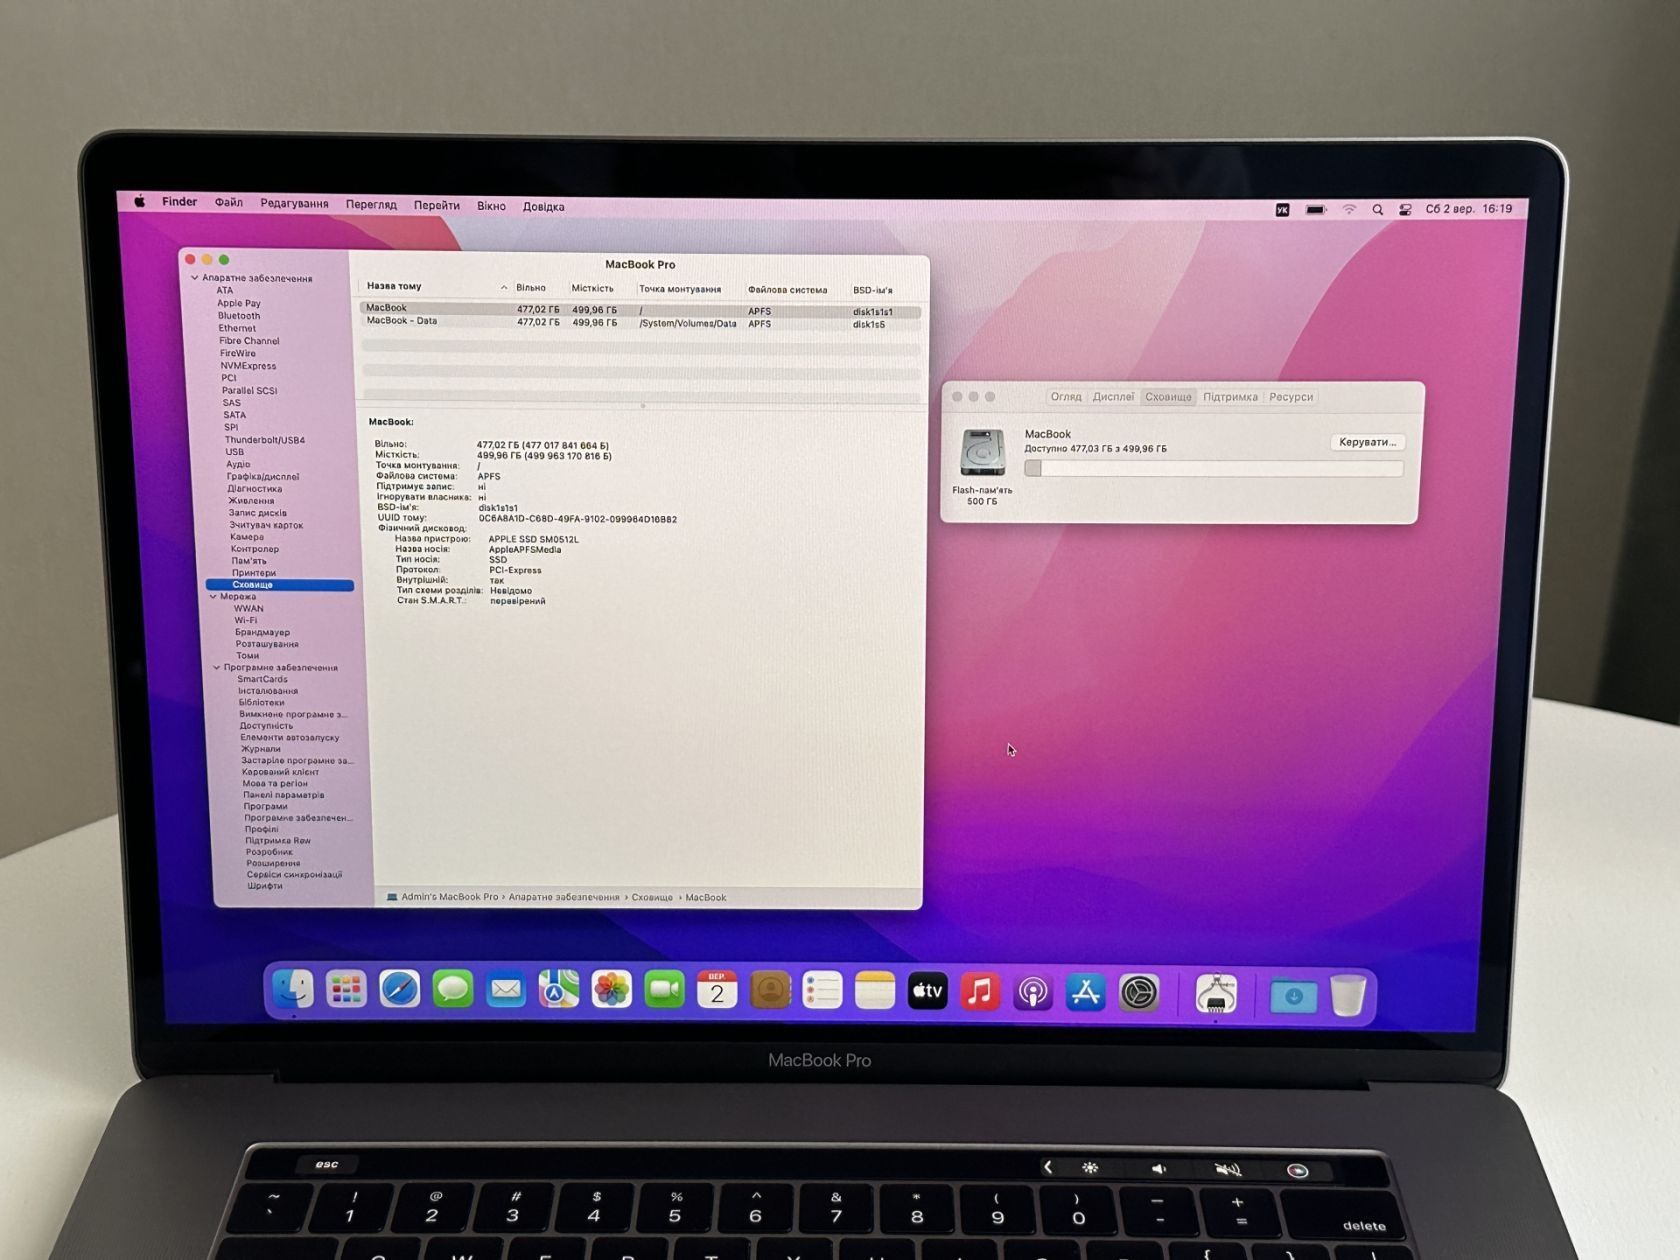Open the Messages app in the Dock
Image resolution: width=1680 pixels, height=1260 pixels.
click(x=452, y=990)
